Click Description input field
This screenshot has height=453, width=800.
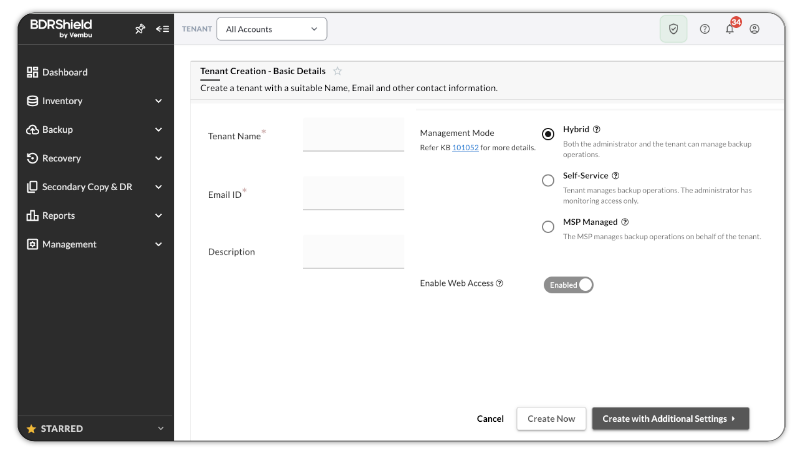353,251
